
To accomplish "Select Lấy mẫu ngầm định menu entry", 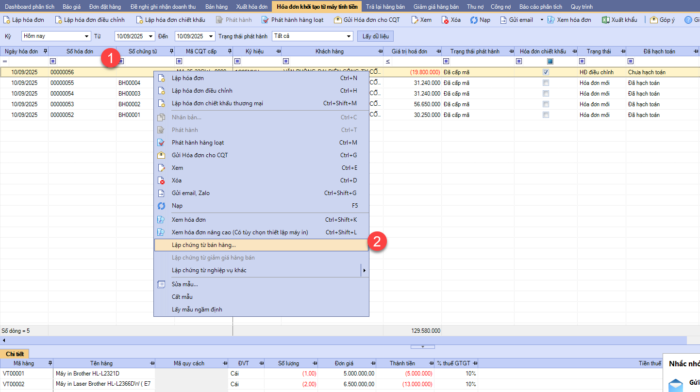I will coord(261,309).
